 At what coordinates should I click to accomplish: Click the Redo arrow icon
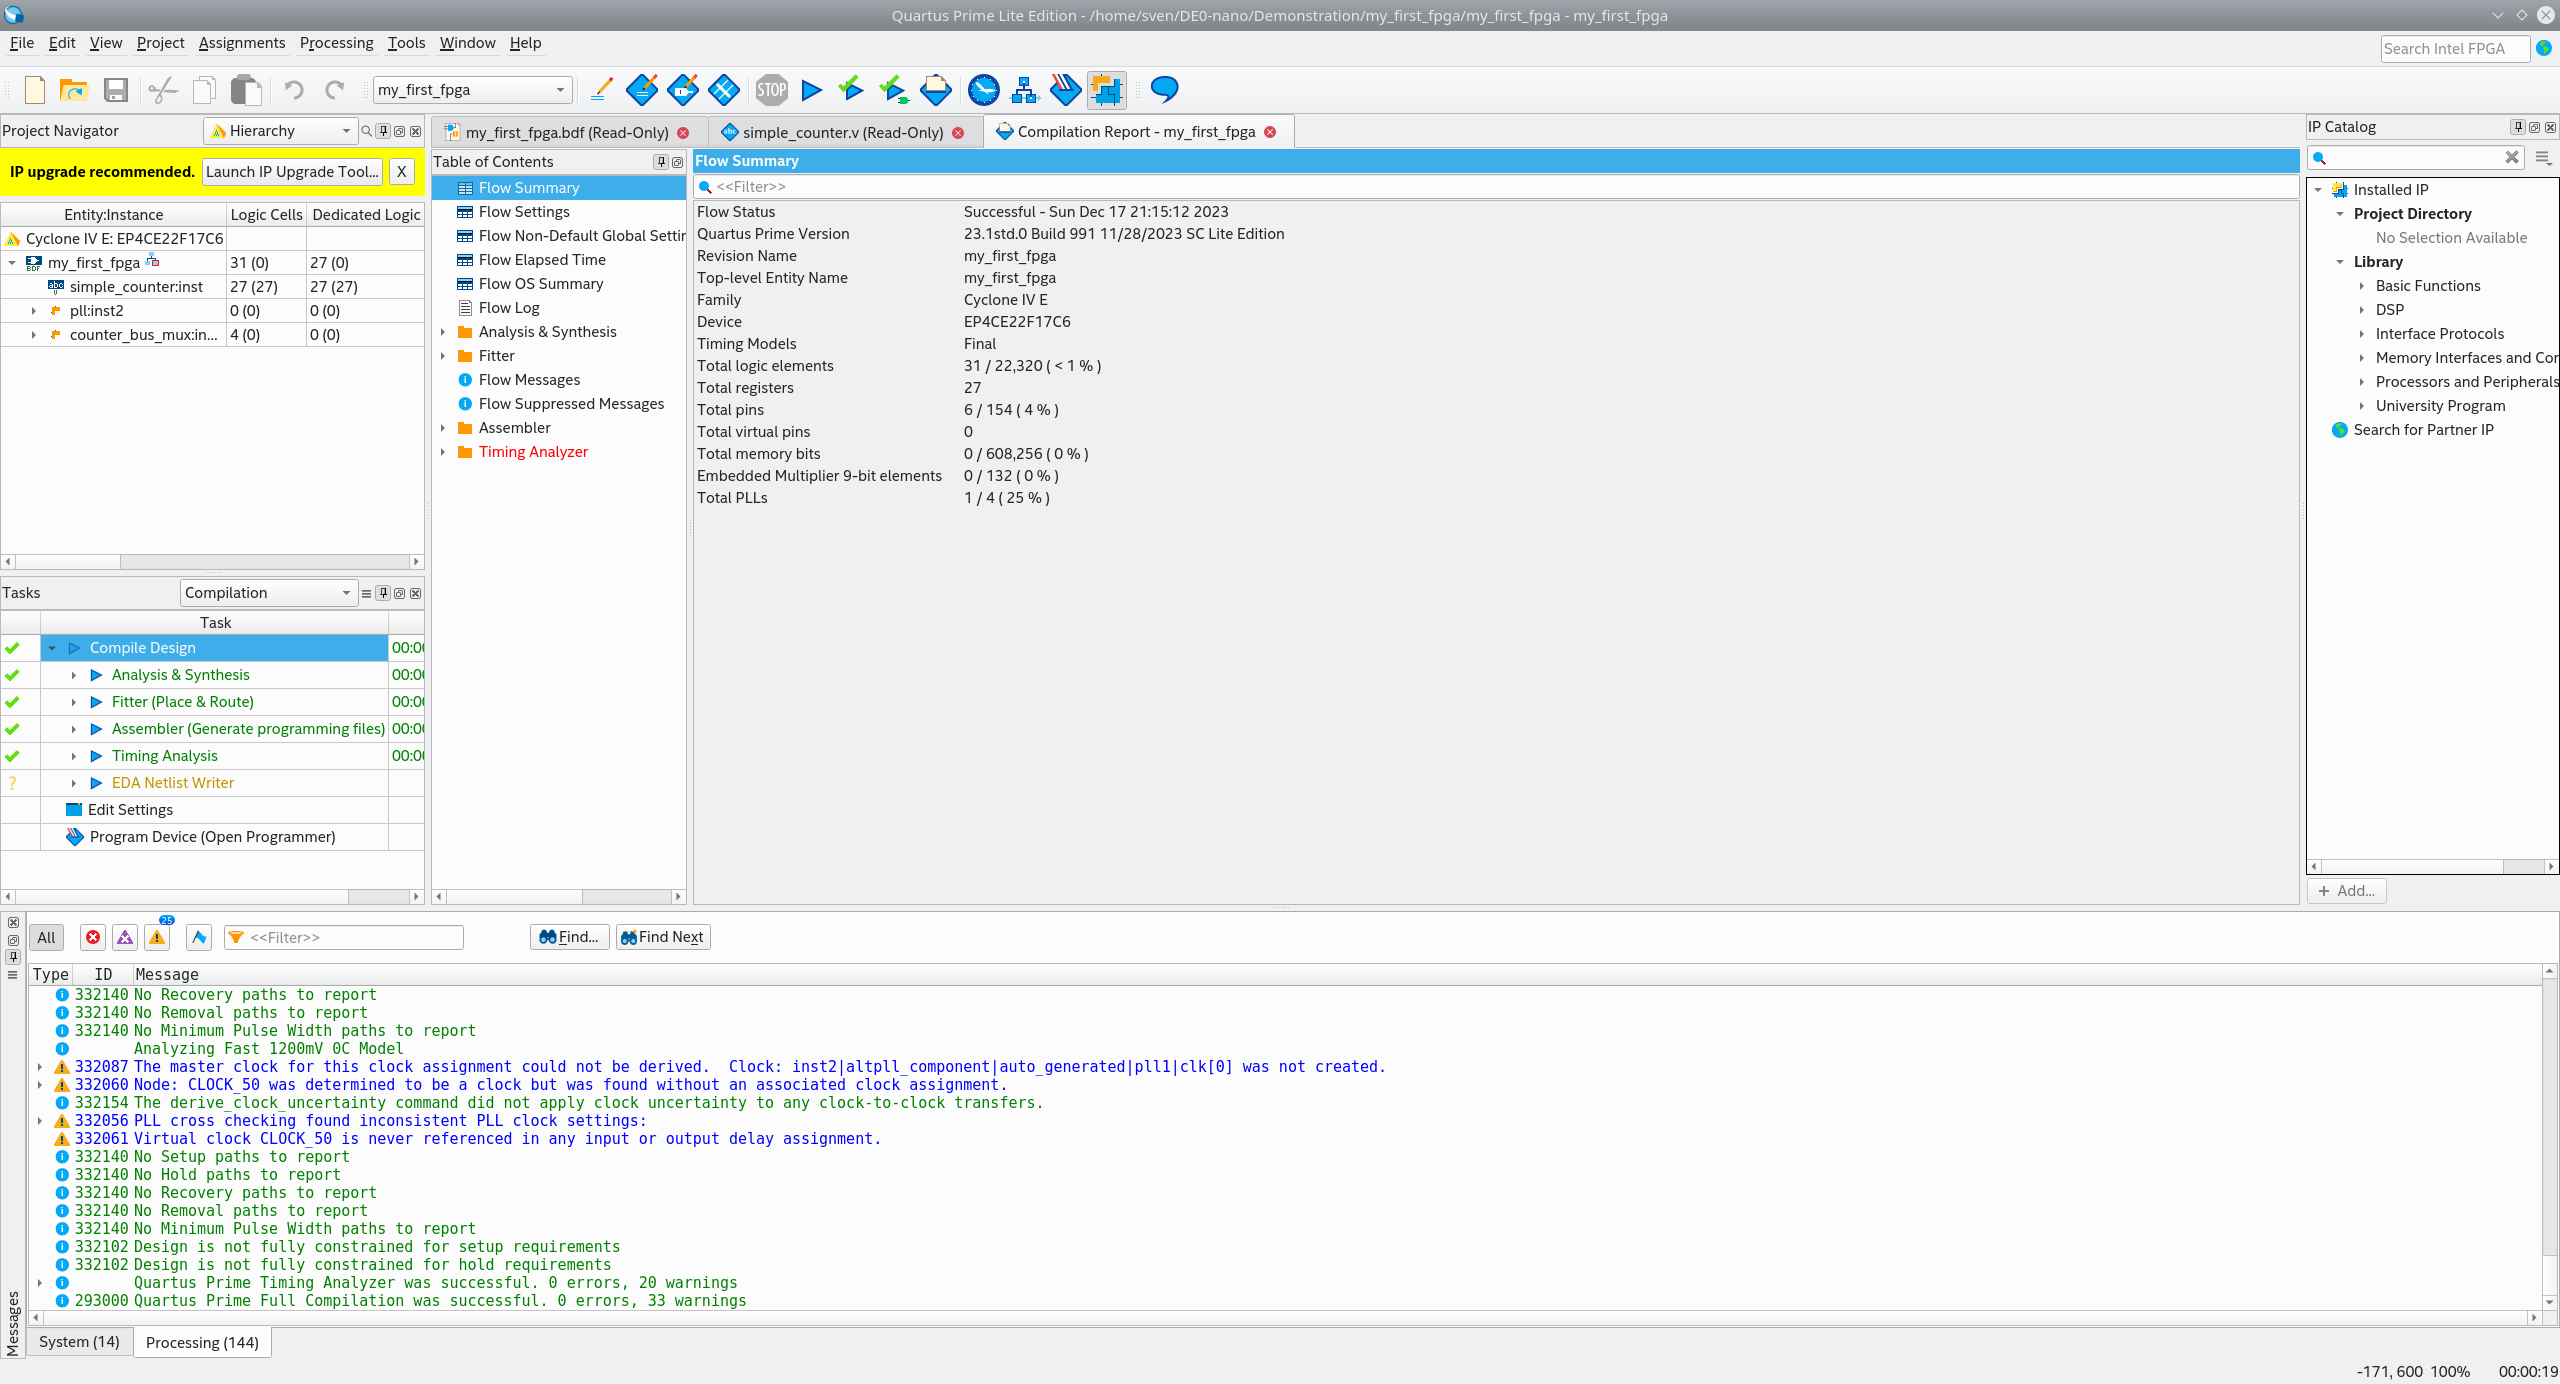click(334, 90)
